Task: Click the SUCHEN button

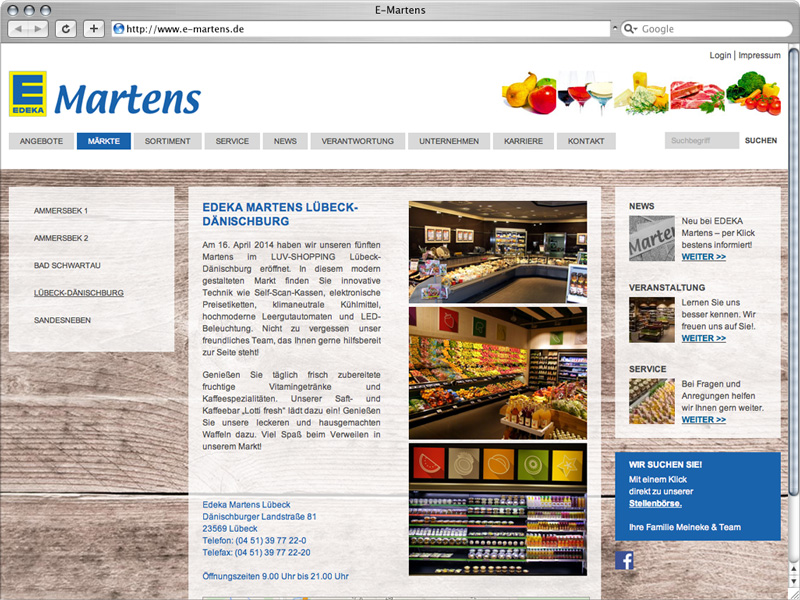Action: tap(761, 140)
